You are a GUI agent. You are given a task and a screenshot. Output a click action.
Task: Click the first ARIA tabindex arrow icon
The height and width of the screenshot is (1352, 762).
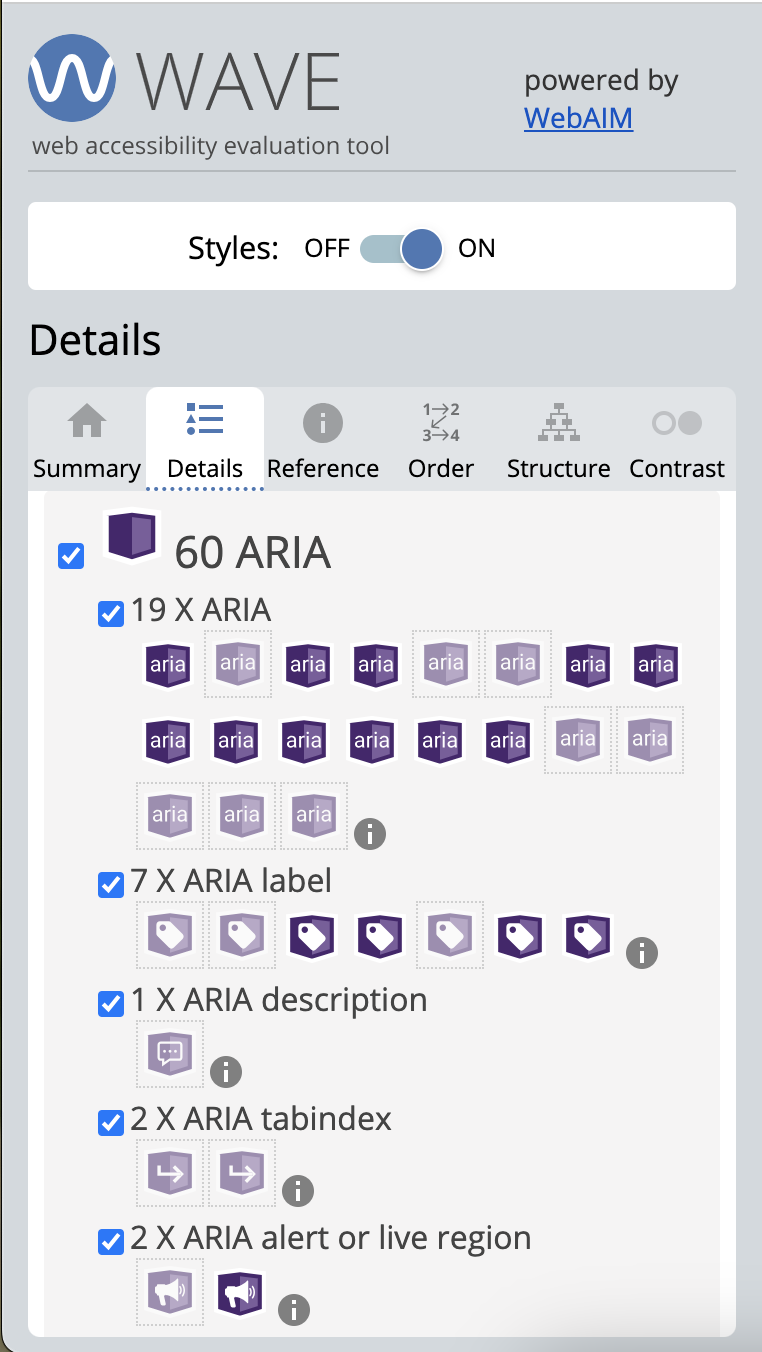coord(169,1172)
